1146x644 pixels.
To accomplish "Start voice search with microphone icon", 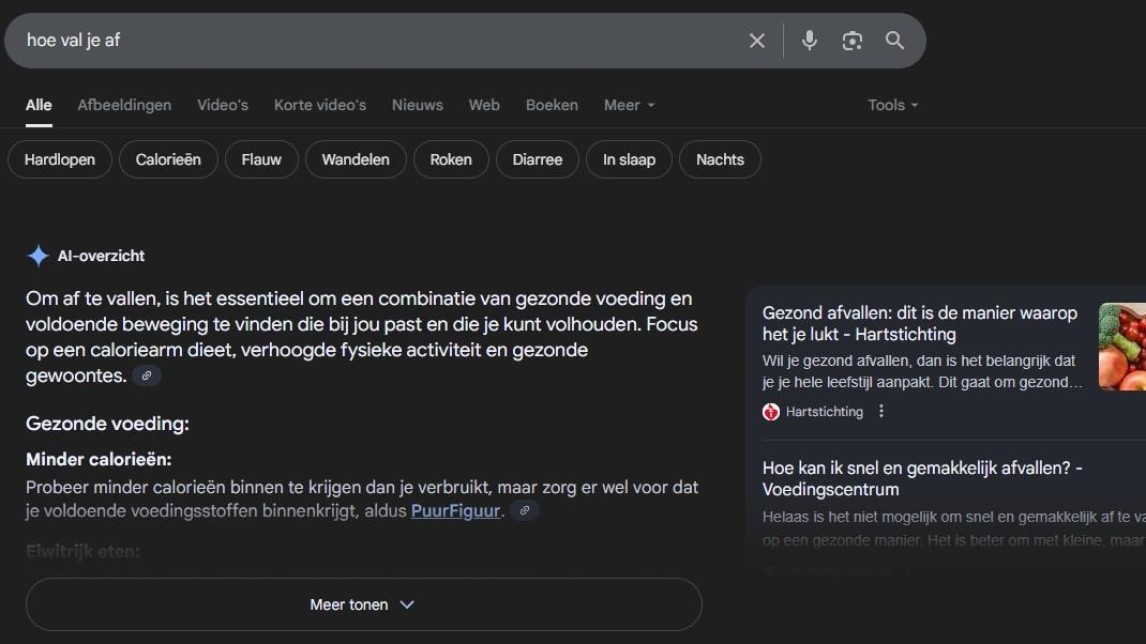I will click(x=809, y=40).
